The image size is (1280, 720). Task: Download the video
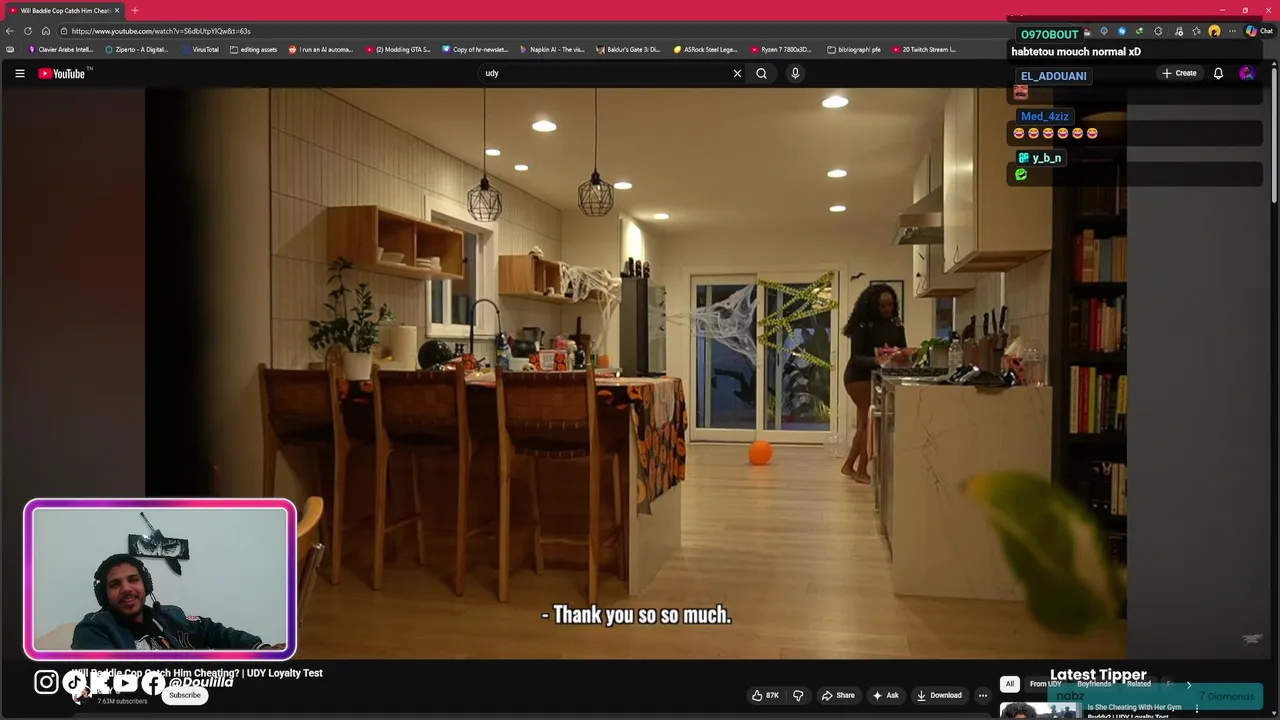coord(939,695)
